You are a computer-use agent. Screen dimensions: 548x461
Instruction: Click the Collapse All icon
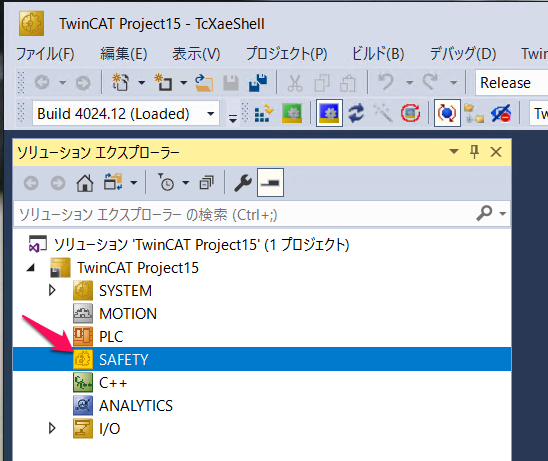point(206,182)
